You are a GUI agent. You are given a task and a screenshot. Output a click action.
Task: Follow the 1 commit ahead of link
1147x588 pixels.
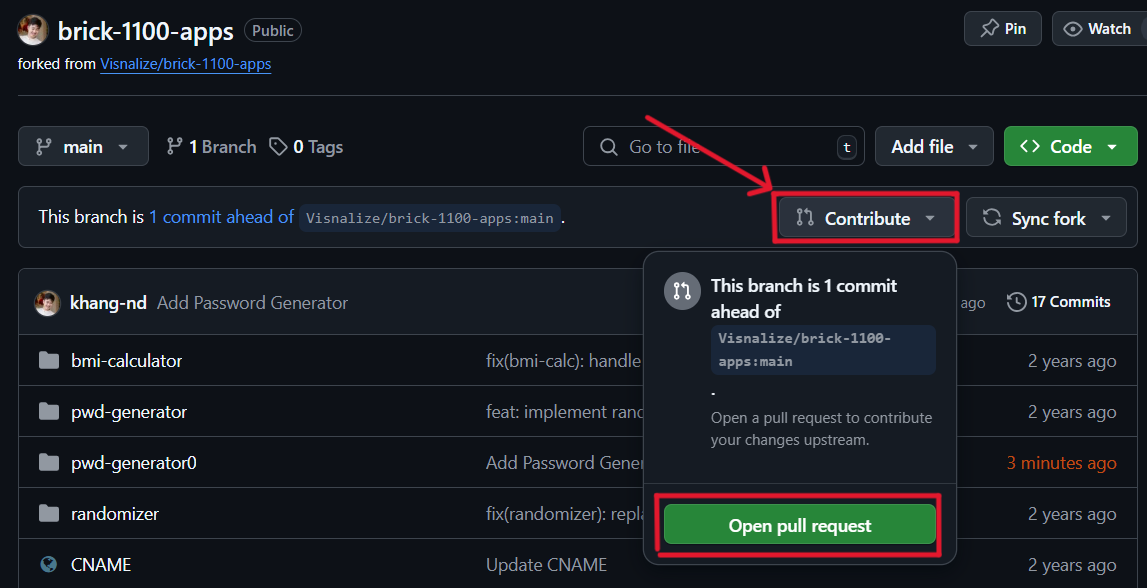220,216
